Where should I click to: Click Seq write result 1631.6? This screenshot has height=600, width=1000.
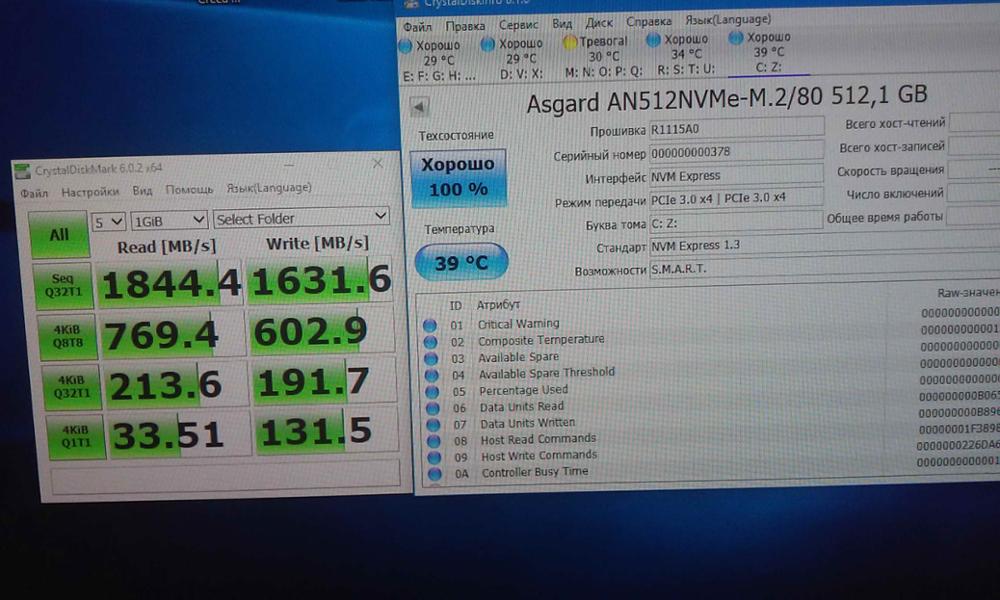coord(320,281)
